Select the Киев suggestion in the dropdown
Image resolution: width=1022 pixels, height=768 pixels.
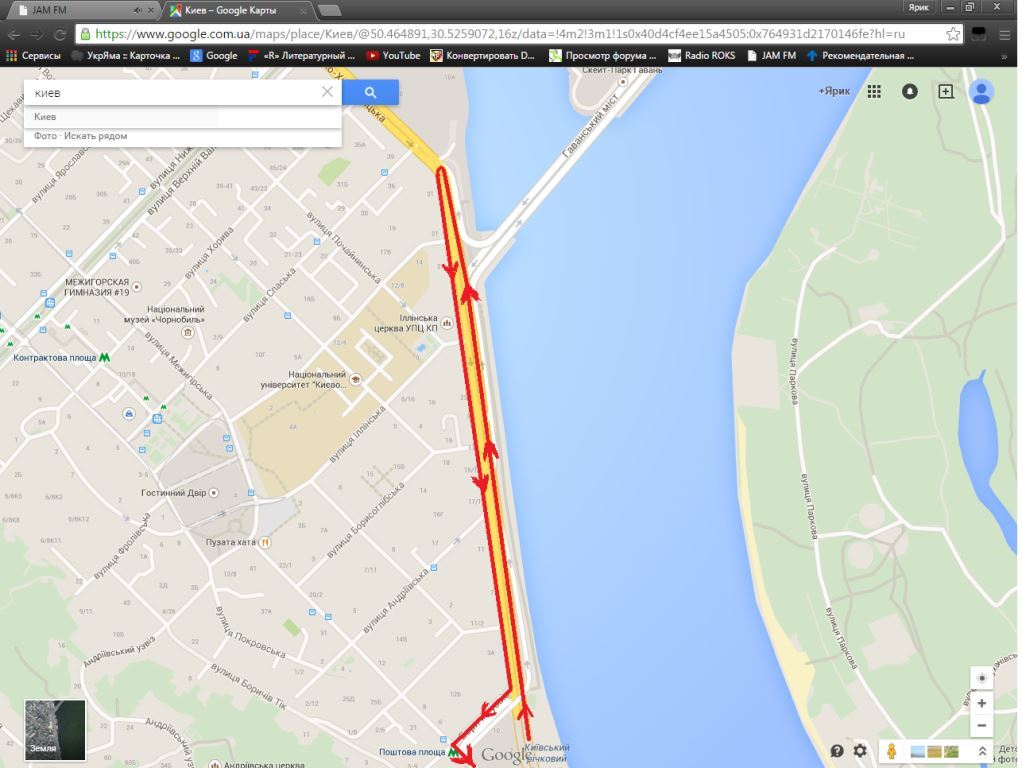click(182, 117)
